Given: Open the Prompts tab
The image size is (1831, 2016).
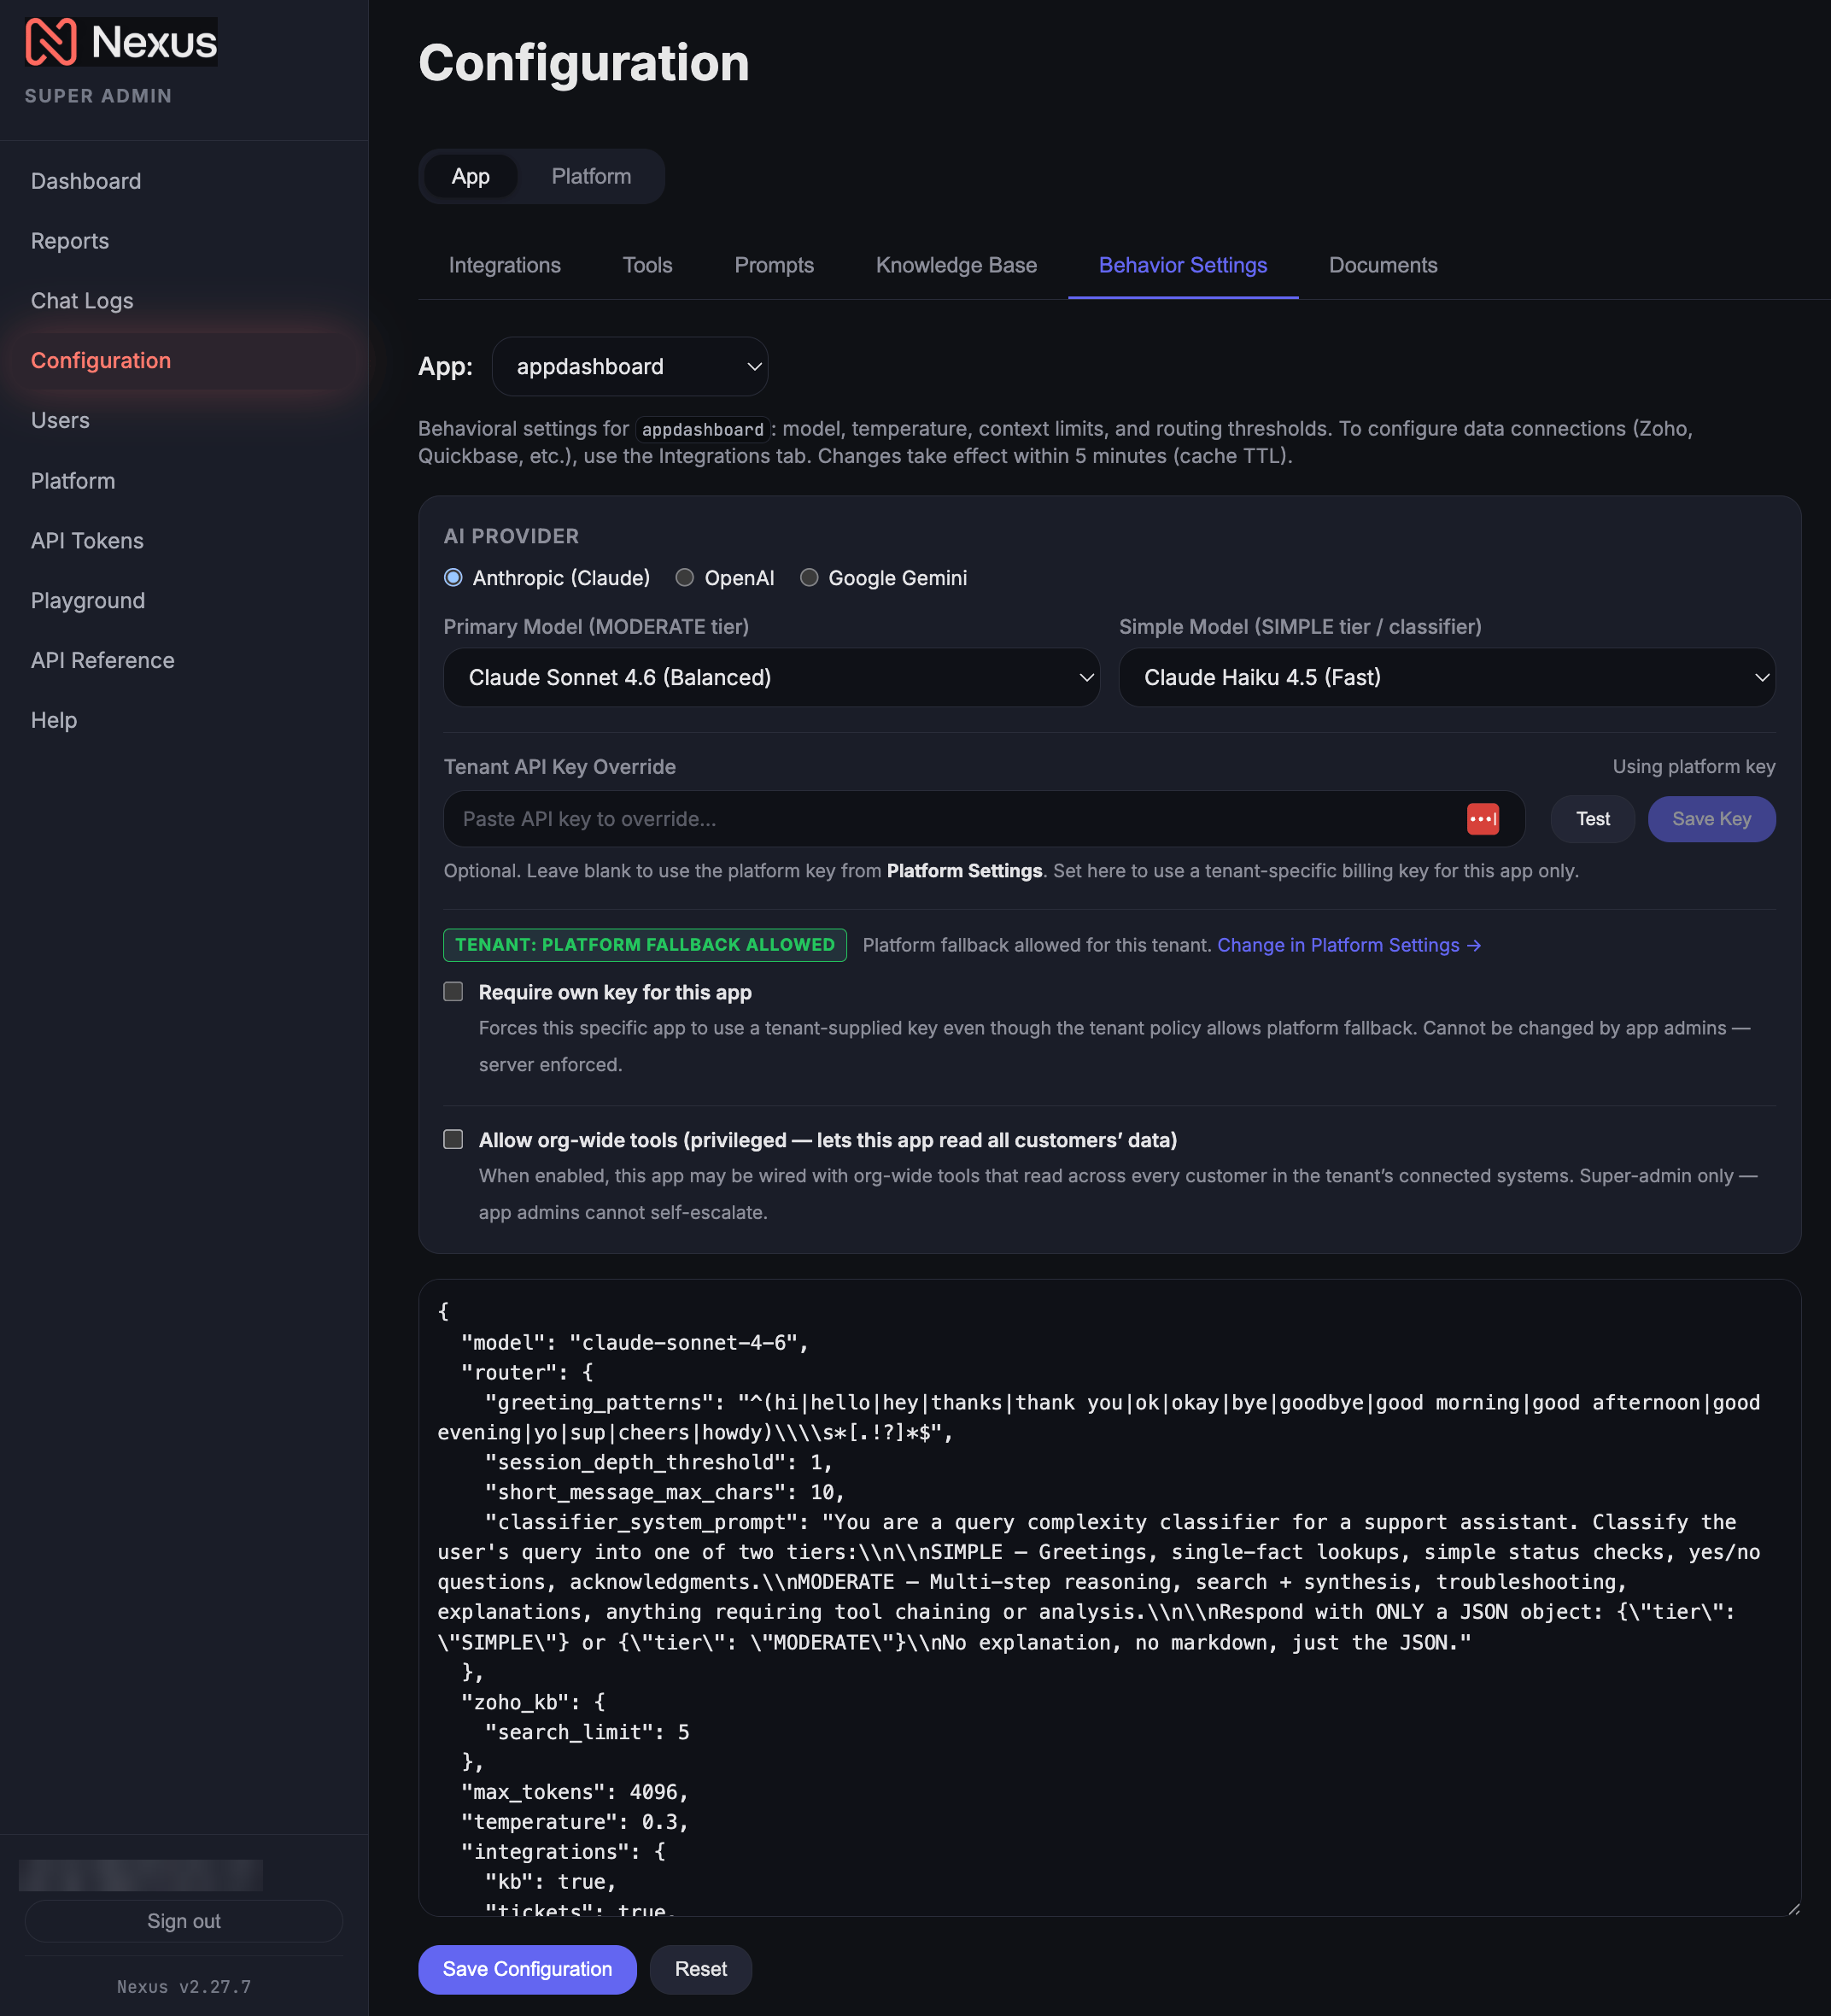Looking at the screenshot, I should click(x=774, y=266).
